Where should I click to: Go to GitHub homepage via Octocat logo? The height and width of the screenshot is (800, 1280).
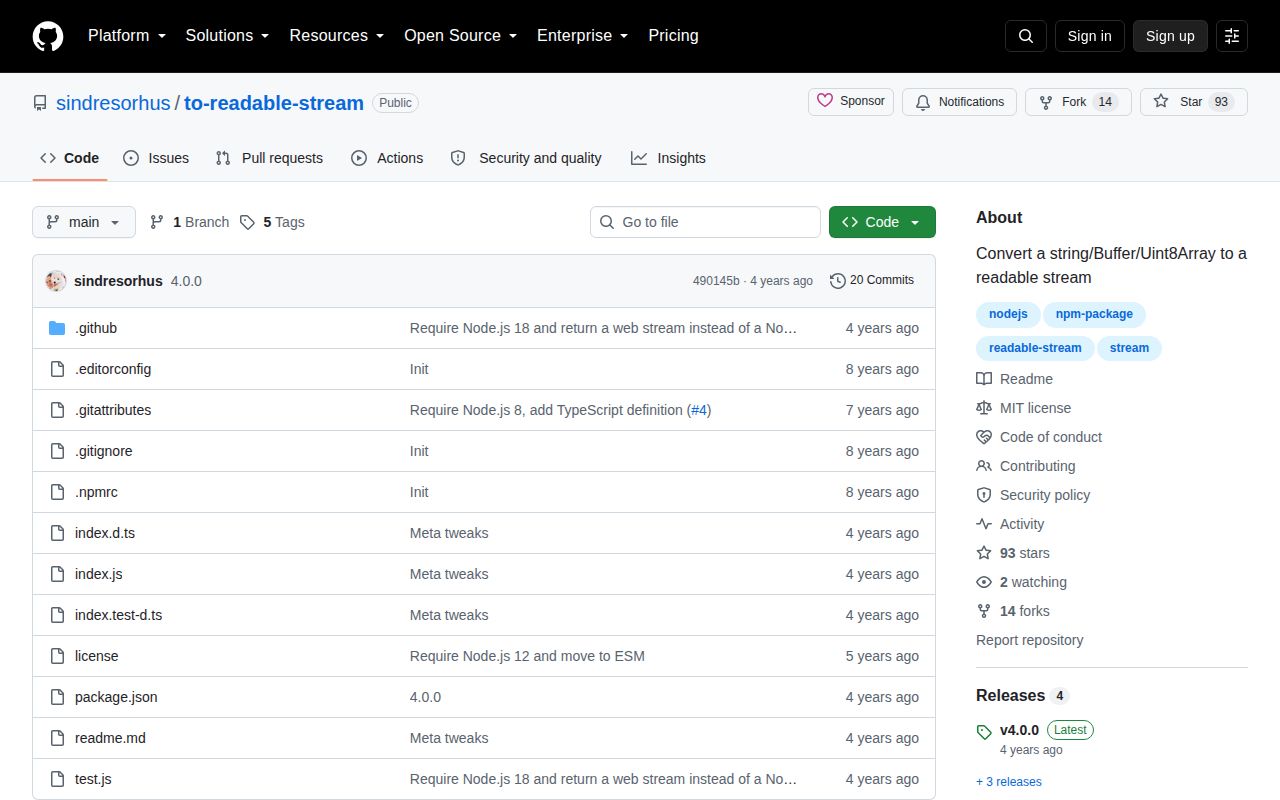(48, 36)
